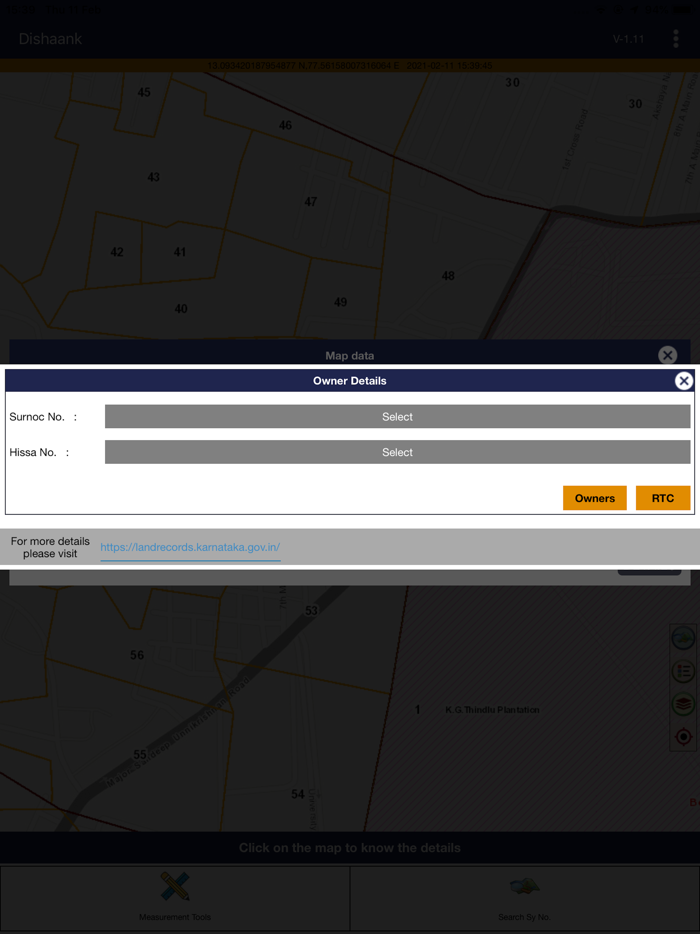700x934 pixels.
Task: Tap survey parcel 46 on the map
Action: [x=285, y=125]
